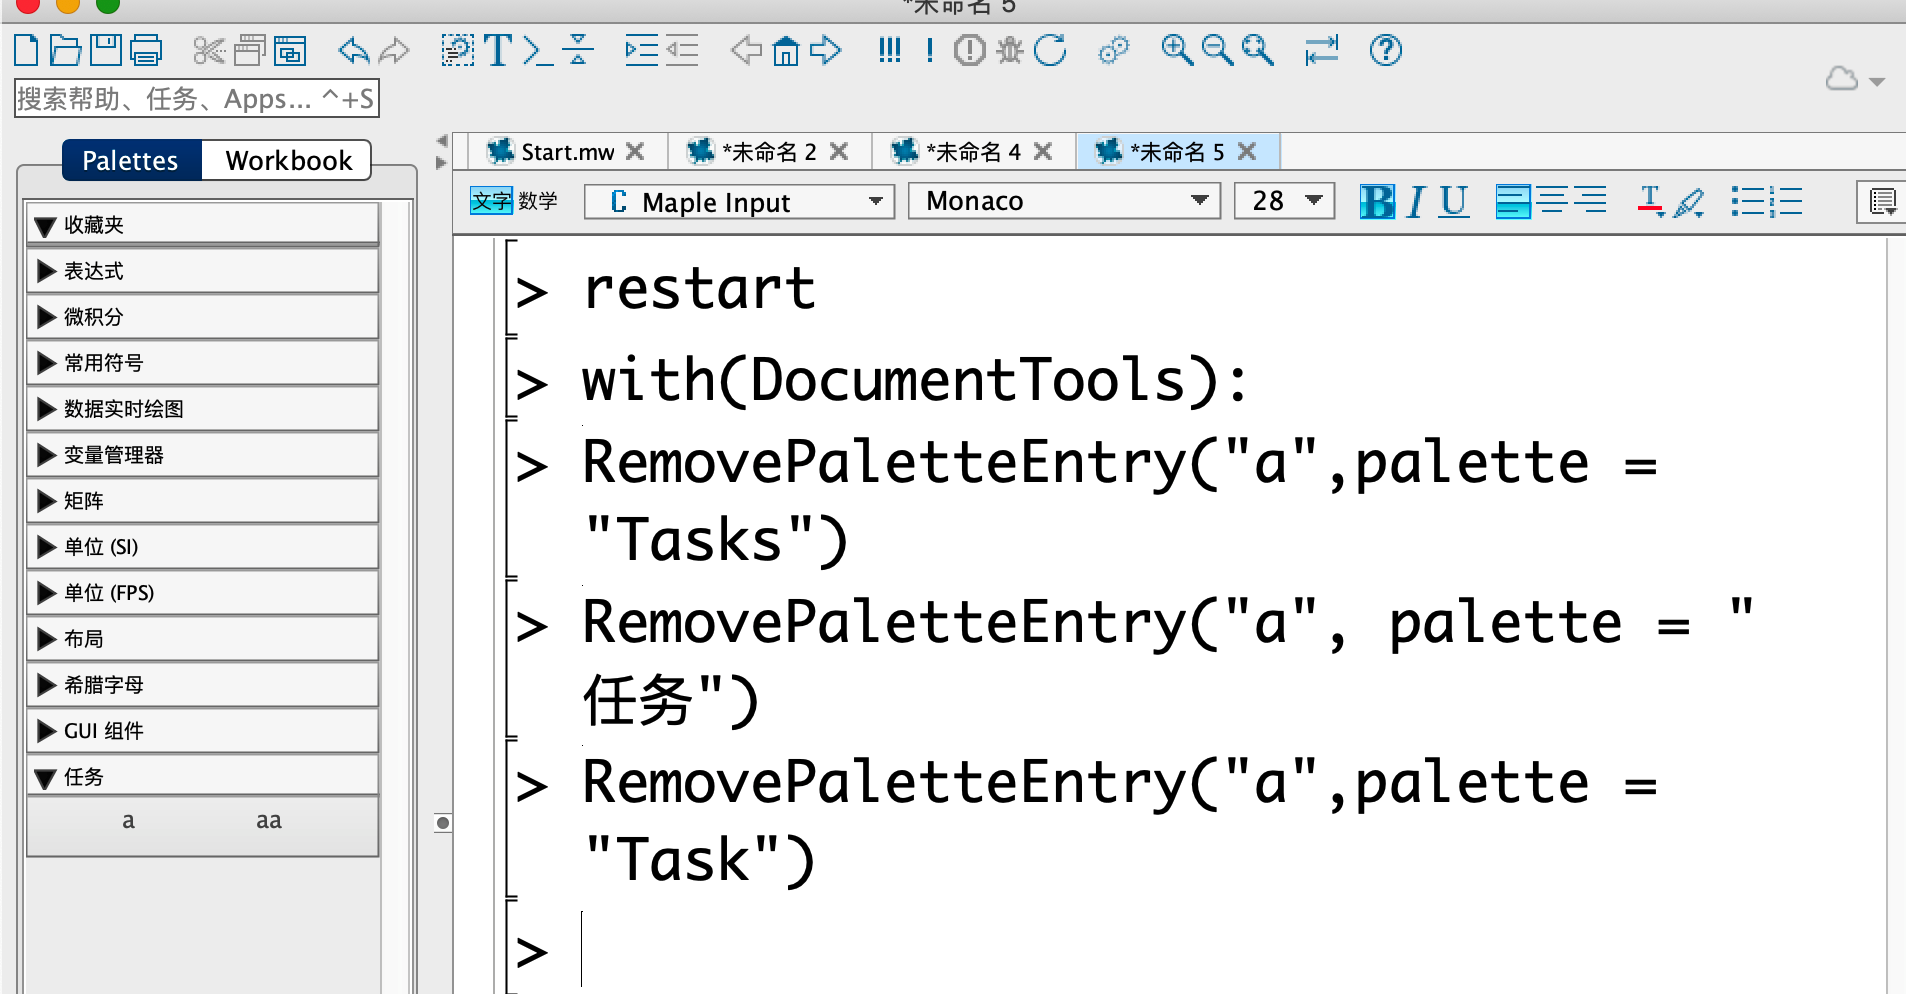The image size is (1906, 994).
Task: Copy selection using the copy icon
Action: tap(250, 50)
